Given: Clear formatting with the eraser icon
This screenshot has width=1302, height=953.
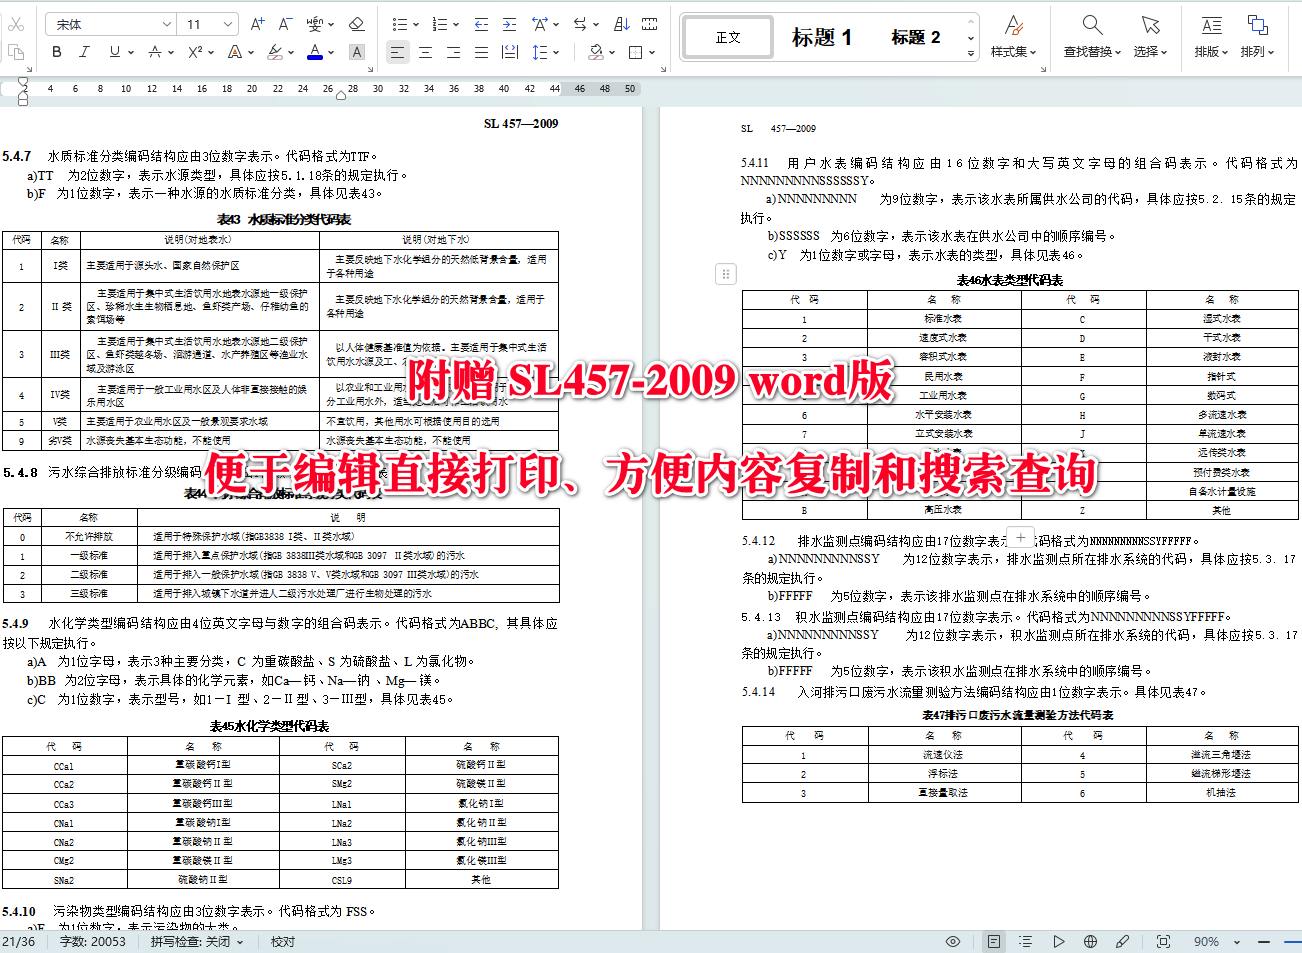Looking at the screenshot, I should click(355, 23).
